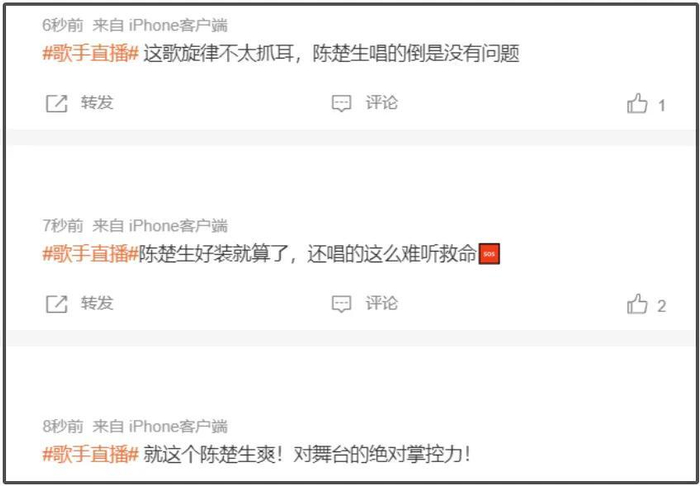Click the 7秒前 timestamp
700x486 pixels.
[63, 226]
